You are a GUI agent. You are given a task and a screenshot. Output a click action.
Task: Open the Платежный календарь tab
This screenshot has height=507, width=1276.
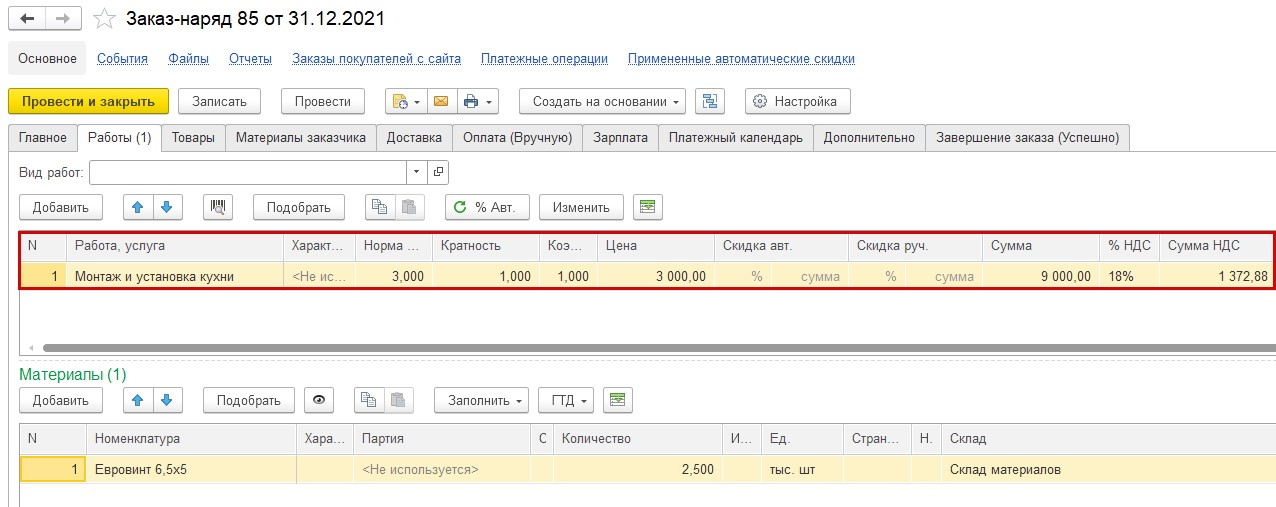pyautogui.click(x=735, y=138)
